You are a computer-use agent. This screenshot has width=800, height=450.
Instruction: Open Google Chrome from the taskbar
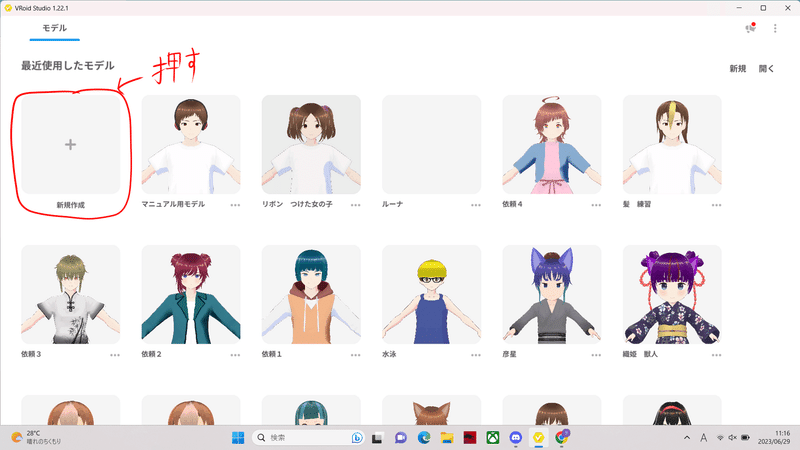562,437
